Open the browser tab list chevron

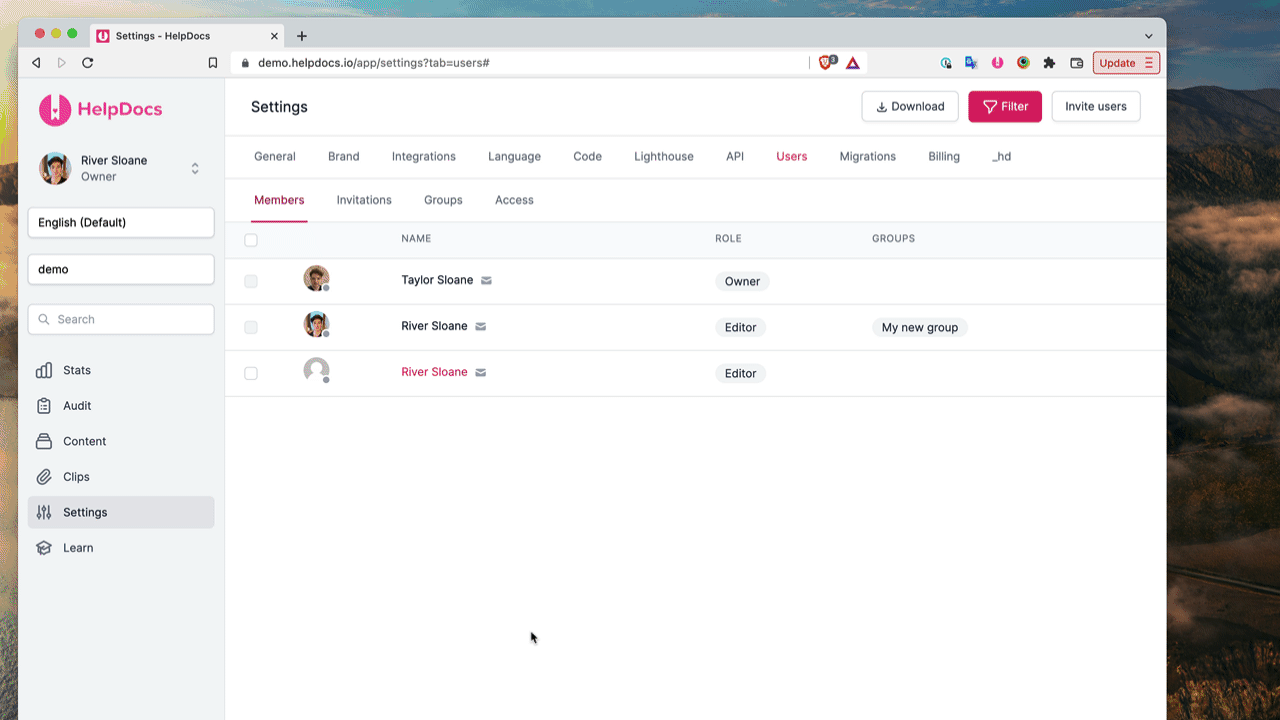click(x=1148, y=36)
